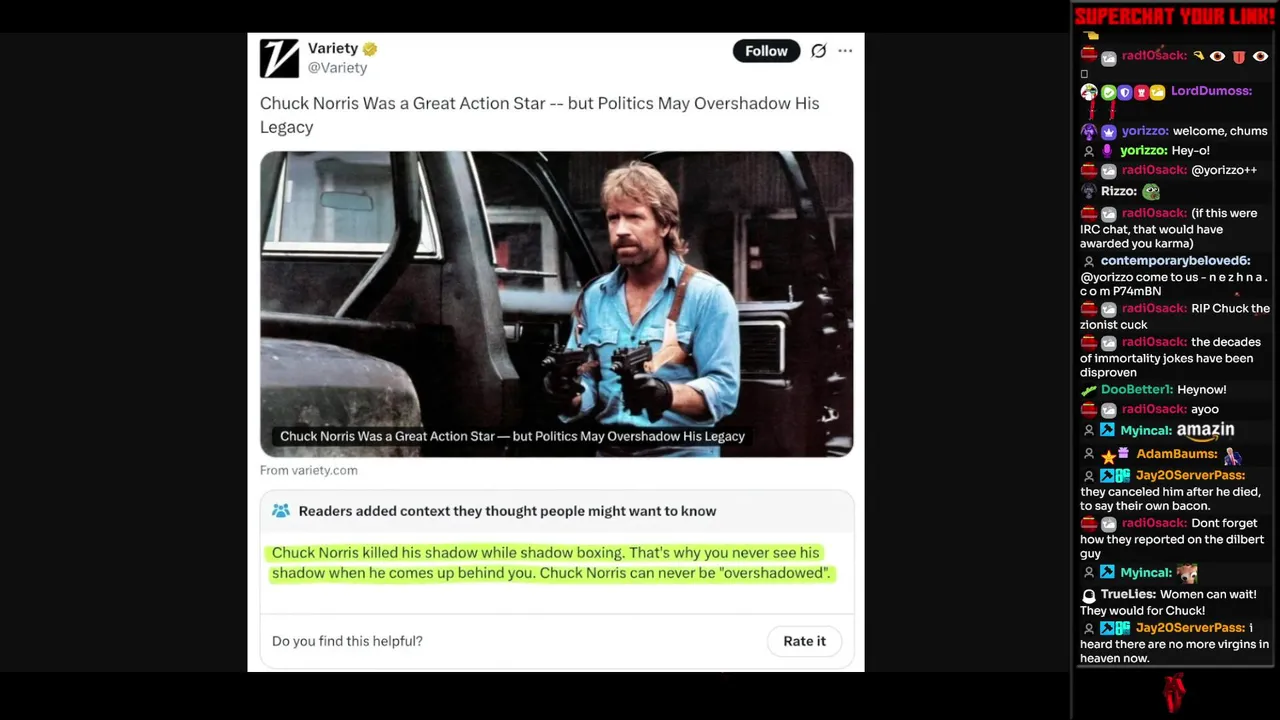Open the three-dot more options menu

[845, 51]
